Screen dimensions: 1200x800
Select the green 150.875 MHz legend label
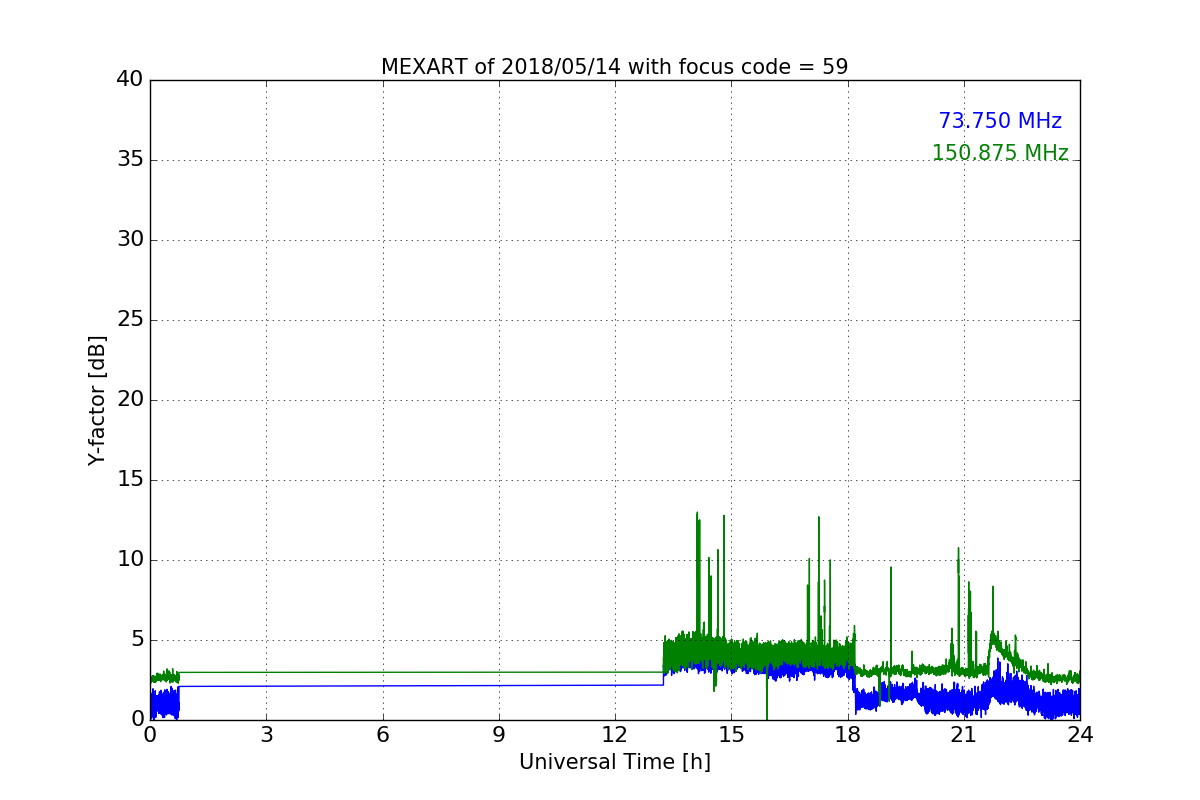(x=1000, y=153)
